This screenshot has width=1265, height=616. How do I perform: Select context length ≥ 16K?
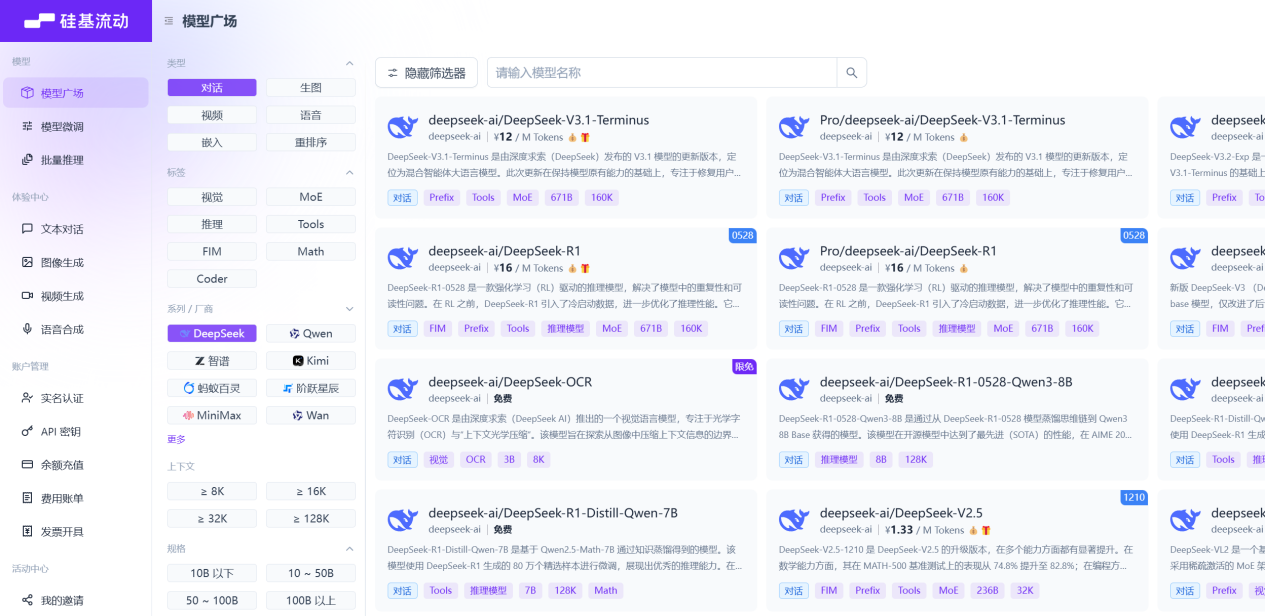(x=311, y=491)
